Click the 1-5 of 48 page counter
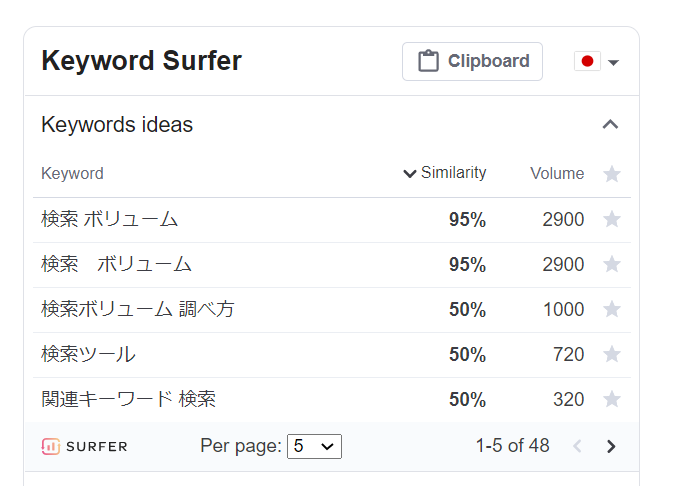This screenshot has height=486, width=676. 513,445
